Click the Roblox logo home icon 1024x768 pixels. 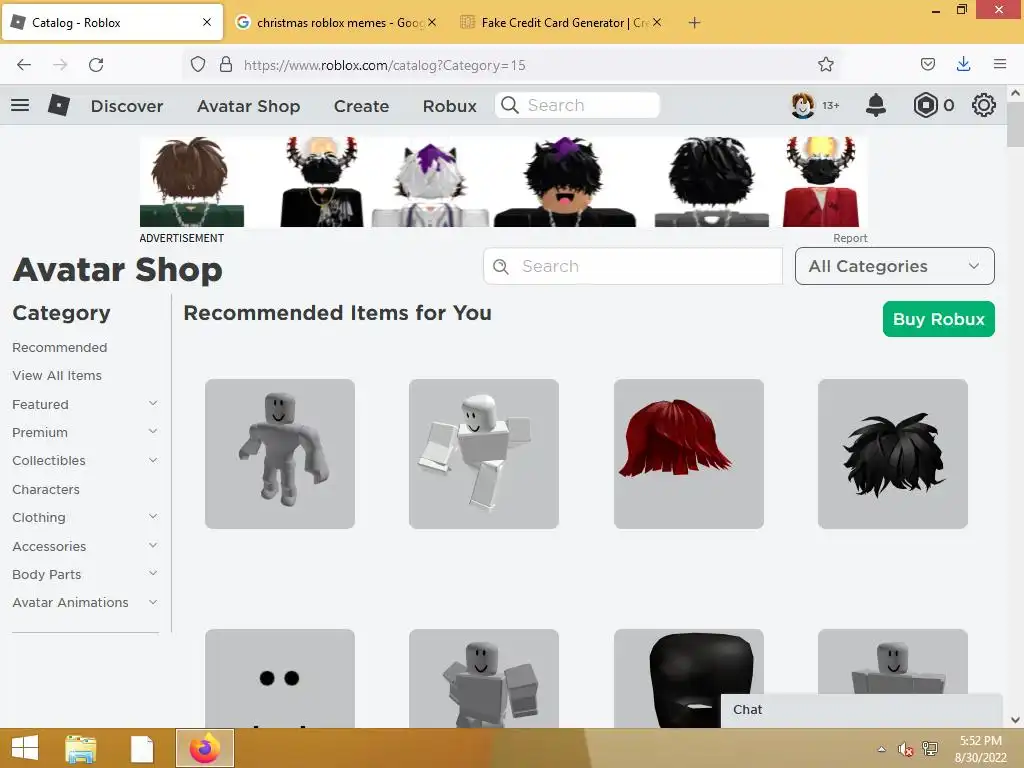[x=59, y=105]
